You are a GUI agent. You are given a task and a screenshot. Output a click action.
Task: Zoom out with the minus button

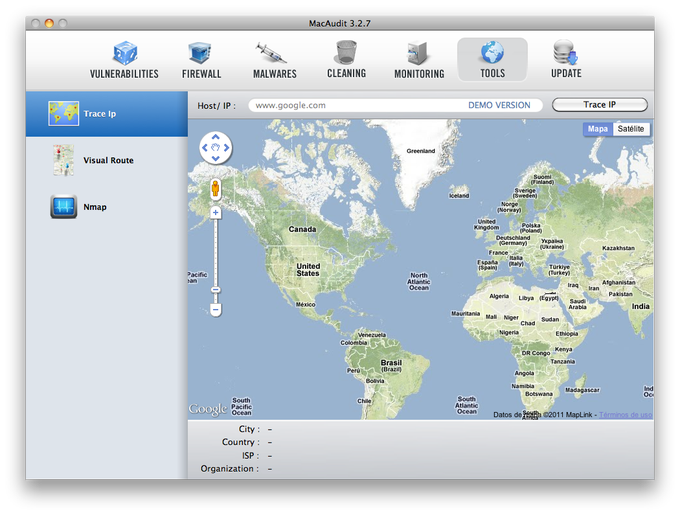(216, 310)
